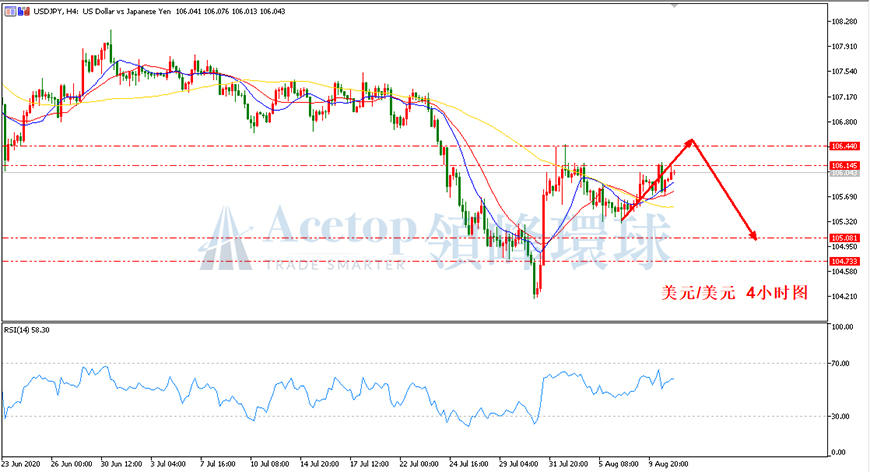The height and width of the screenshot is (472, 870).
Task: Click the depth of market icon
Action: (x=23, y=11)
